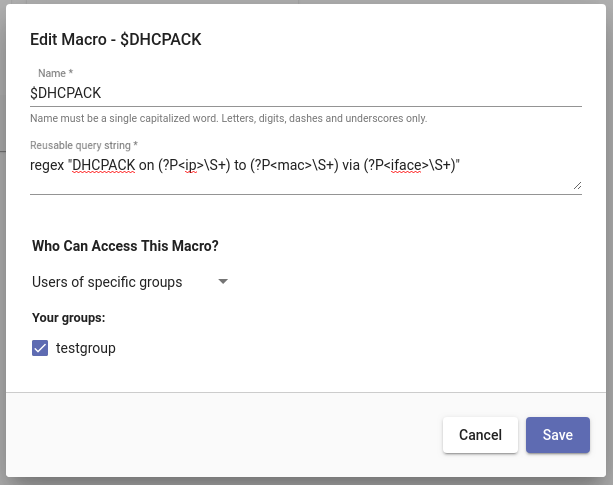The image size is (613, 485).
Task: Place the cursor in the underlined 'iface' word in the regex
Action: coord(406,165)
